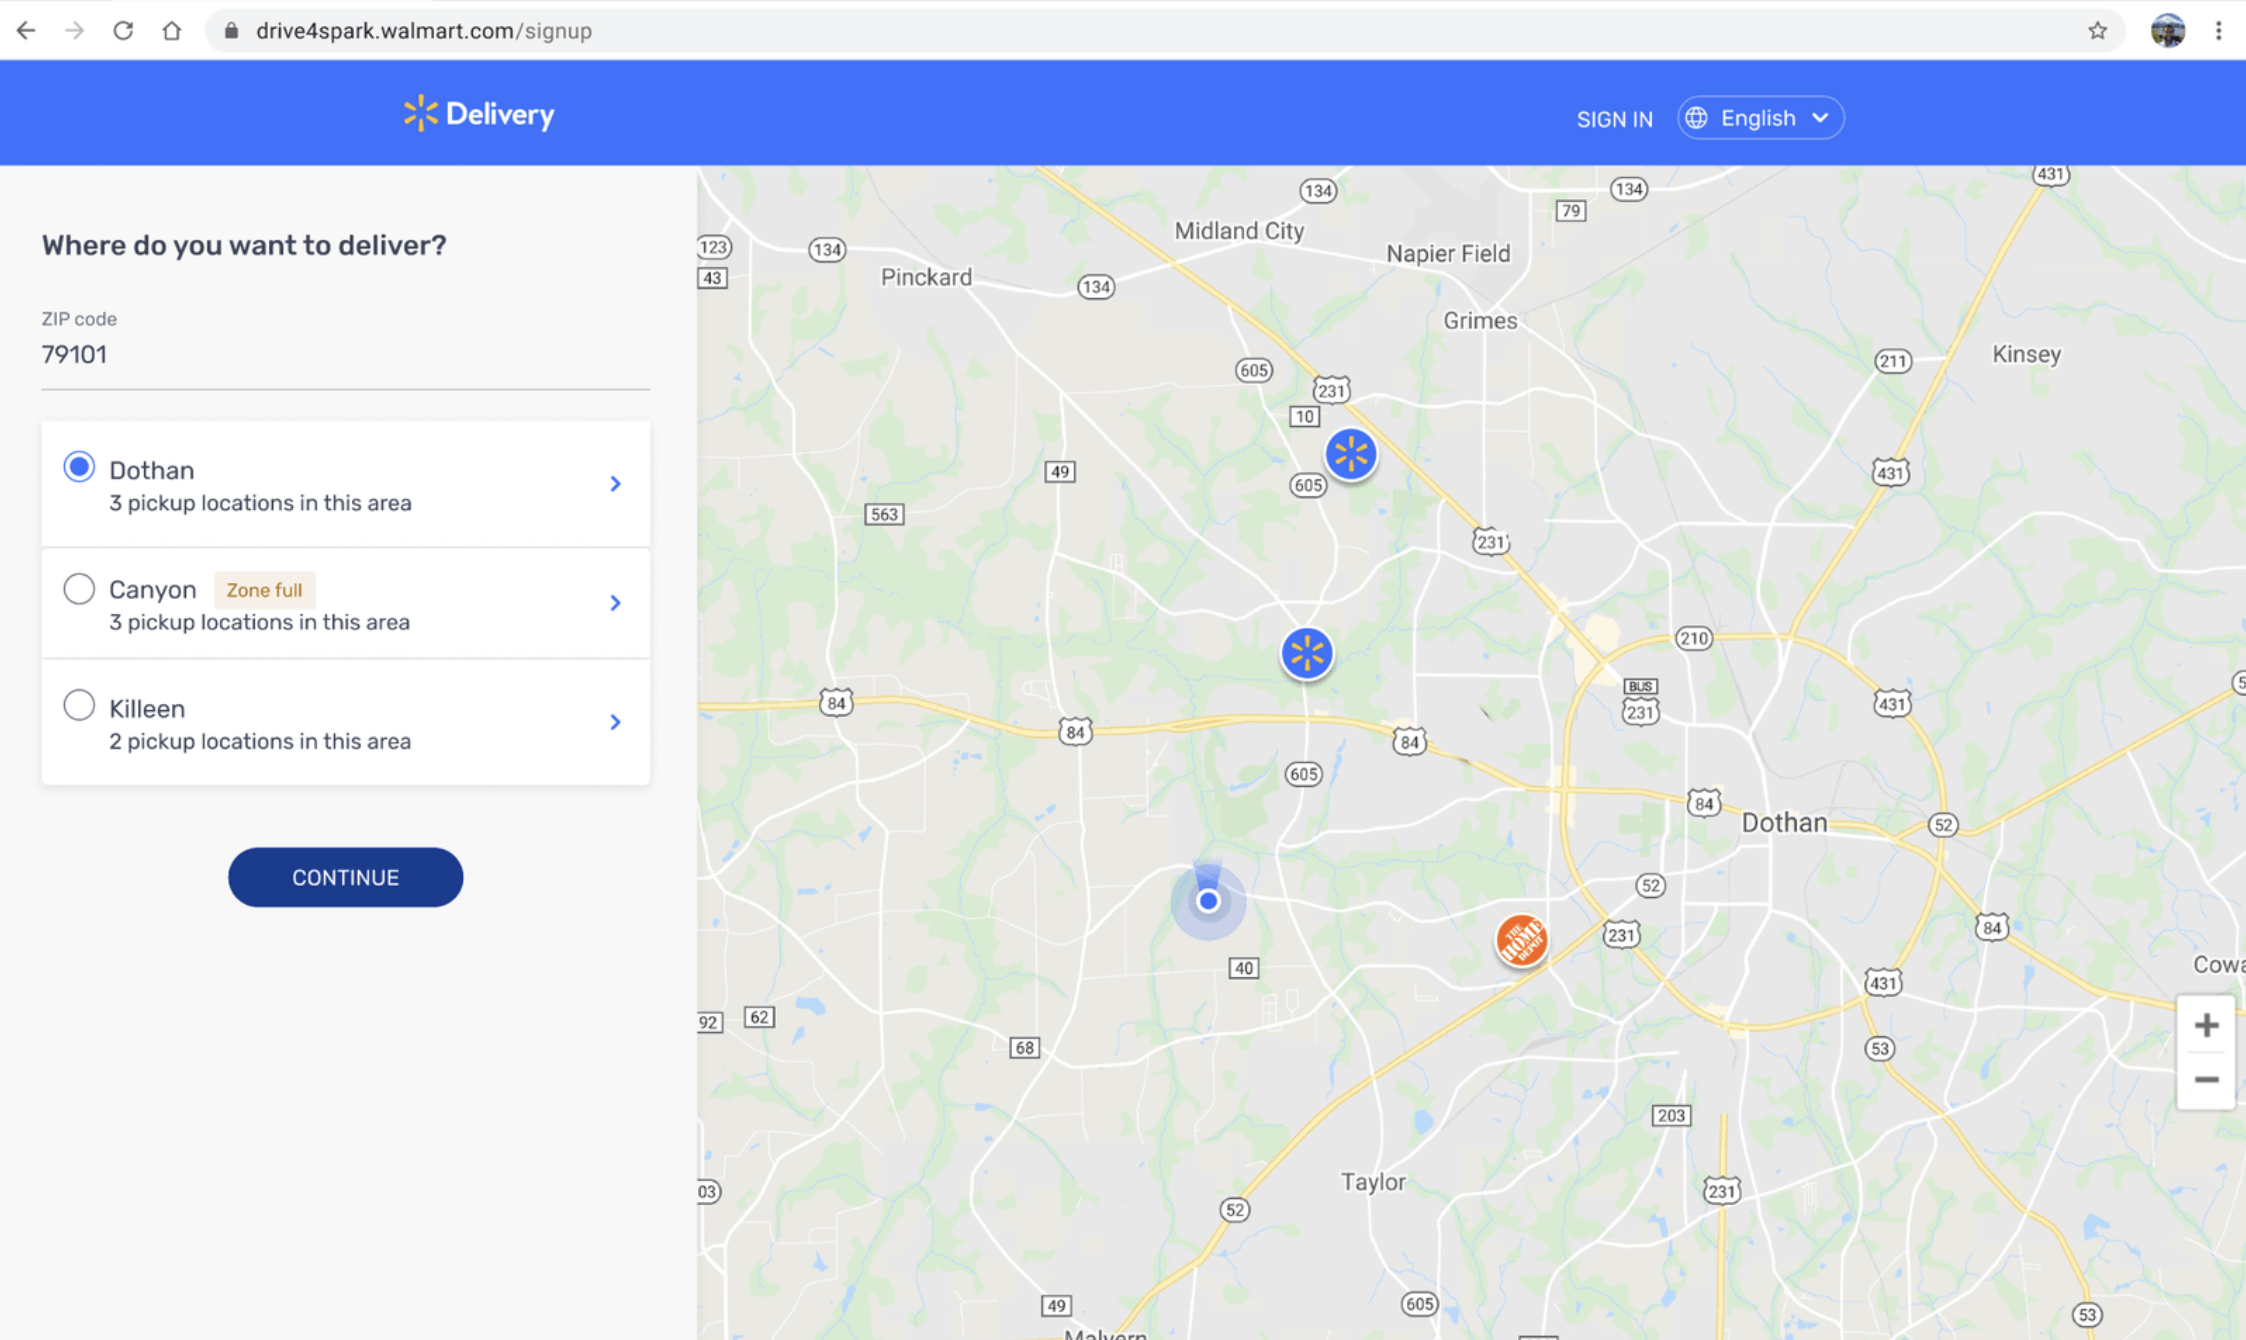Viewport: 2246px width, 1340px height.
Task: Open the browser three-dot menu
Action: coord(2218,31)
